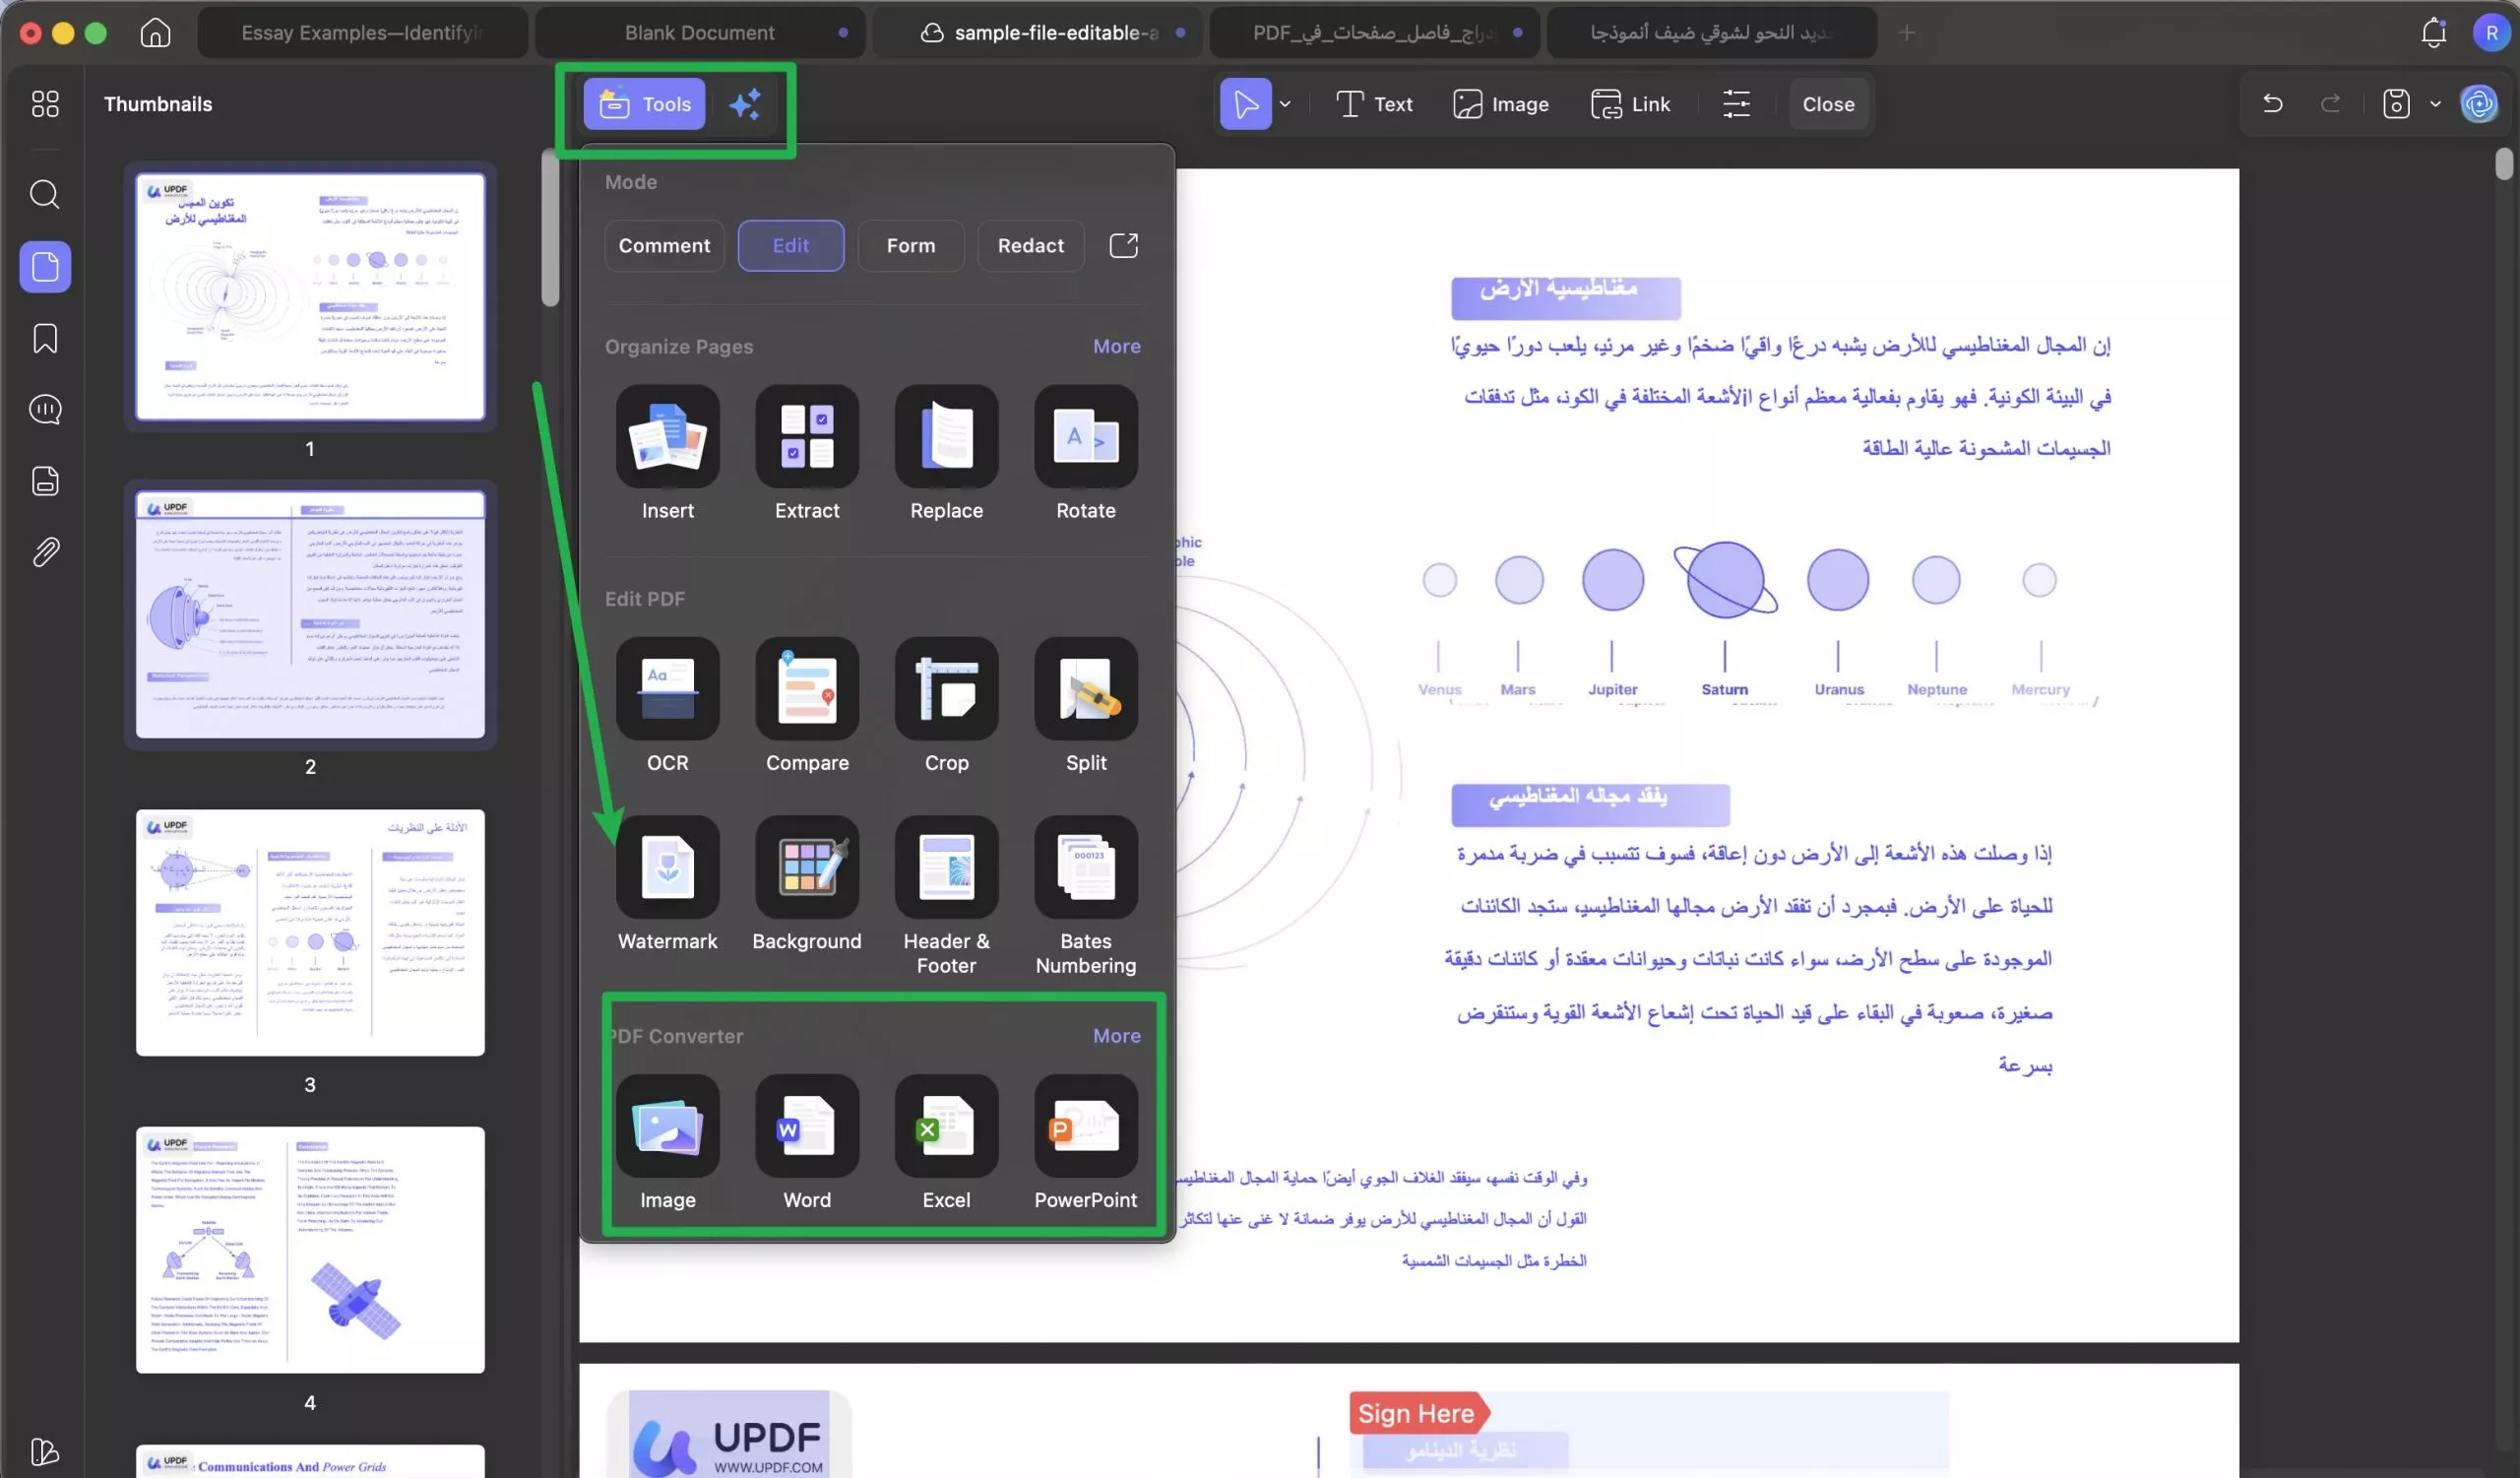Screen dimensions: 2520x1478
Task: Click the bottom-left sidebar panel icon
Action: [x=45, y=1451]
